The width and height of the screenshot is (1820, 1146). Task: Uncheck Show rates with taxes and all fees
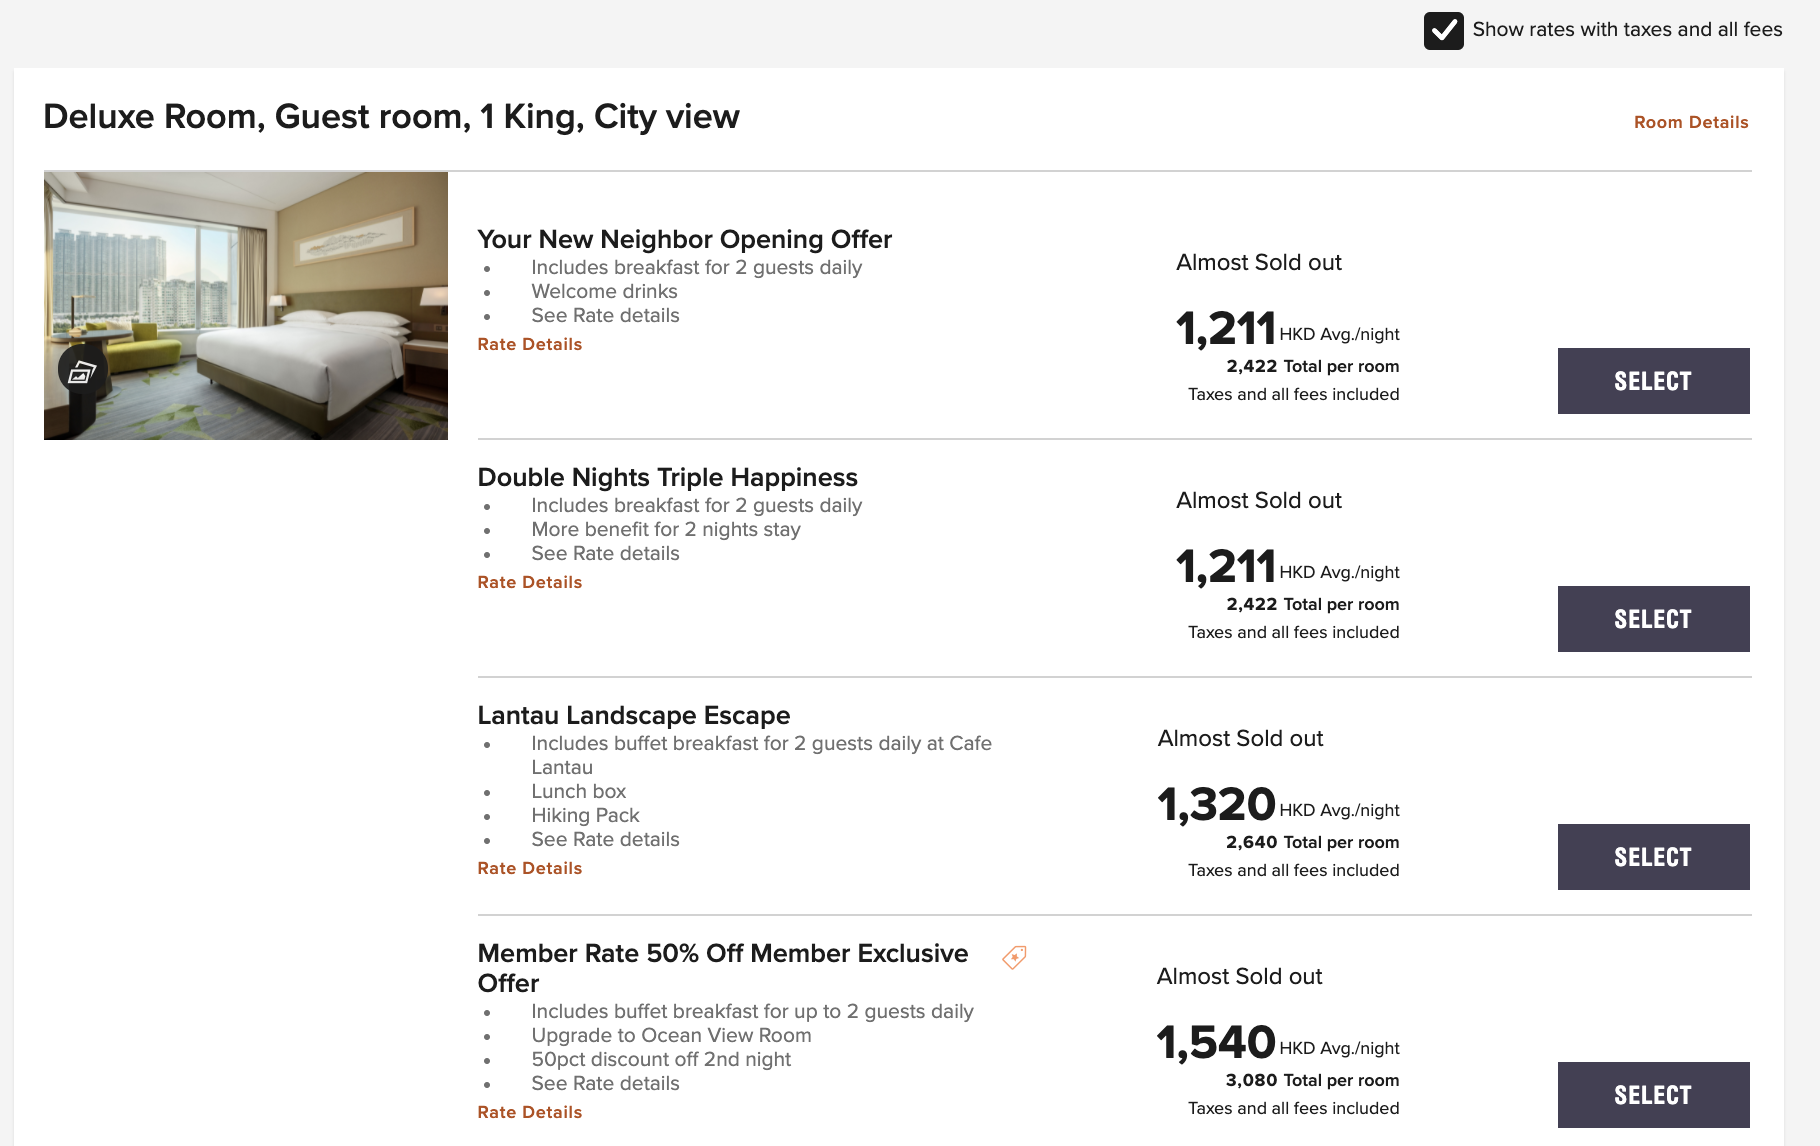1443,31
